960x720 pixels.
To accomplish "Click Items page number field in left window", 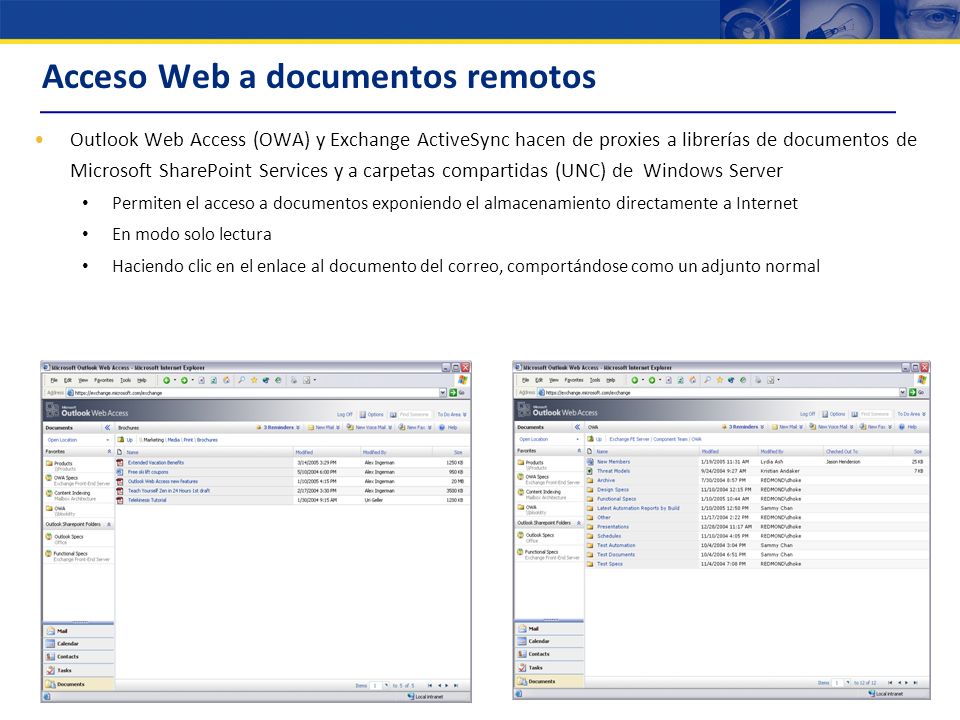I will coord(375,686).
